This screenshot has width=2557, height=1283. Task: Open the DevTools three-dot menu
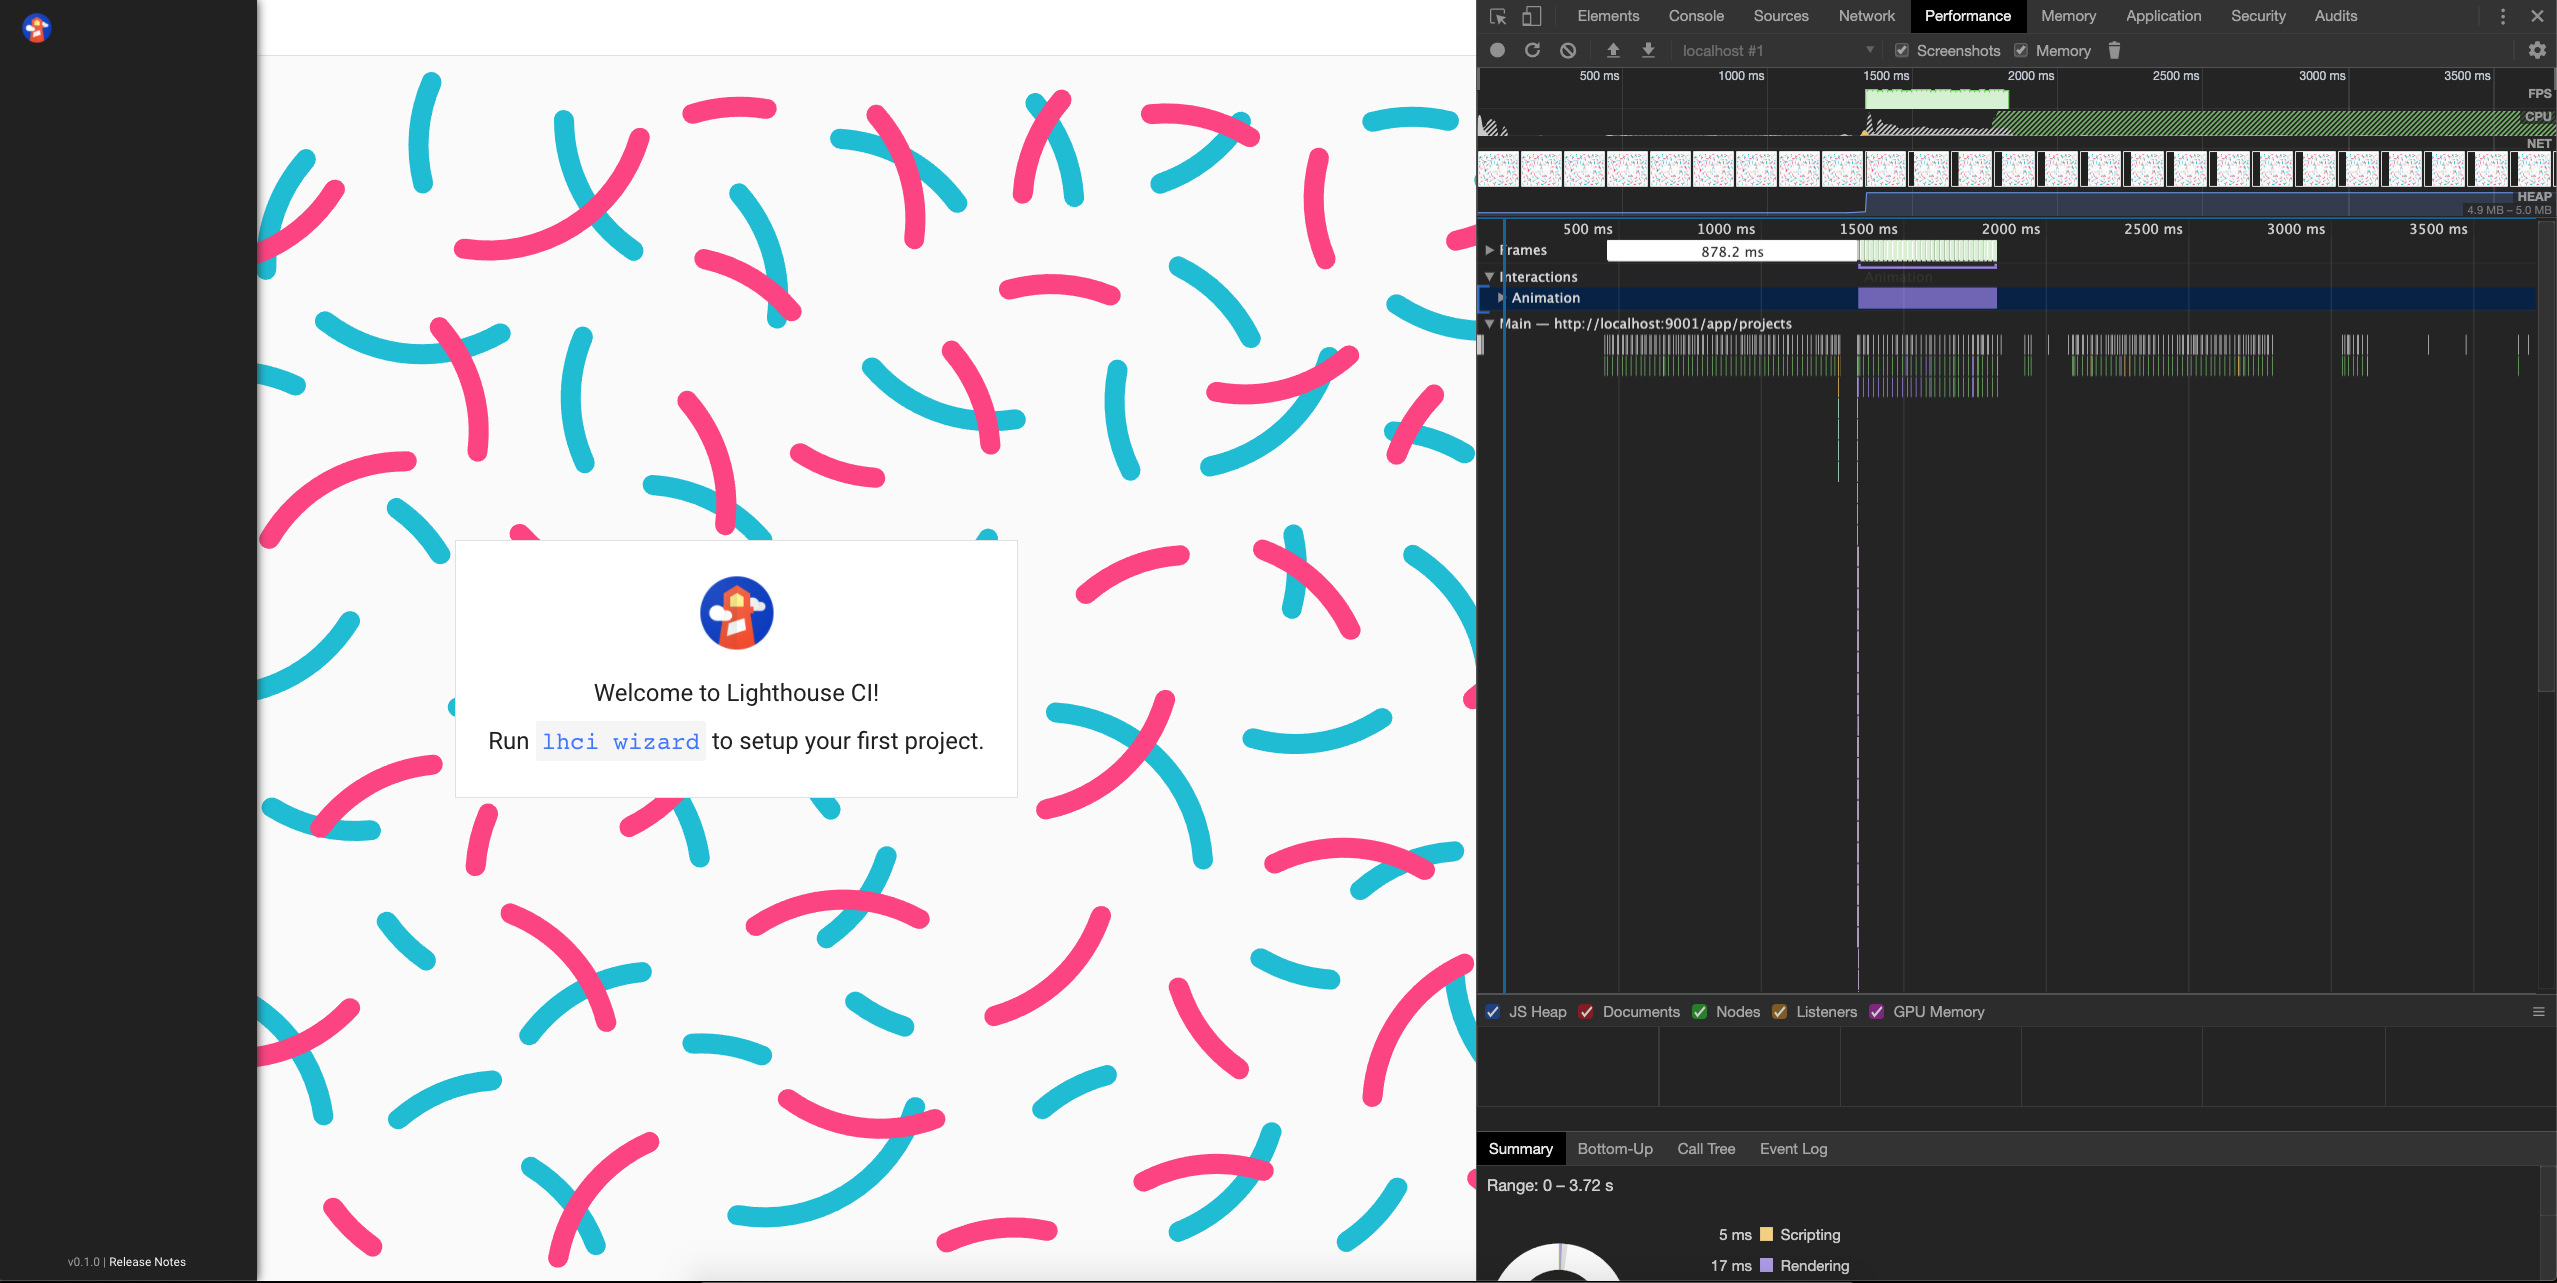pos(2503,16)
